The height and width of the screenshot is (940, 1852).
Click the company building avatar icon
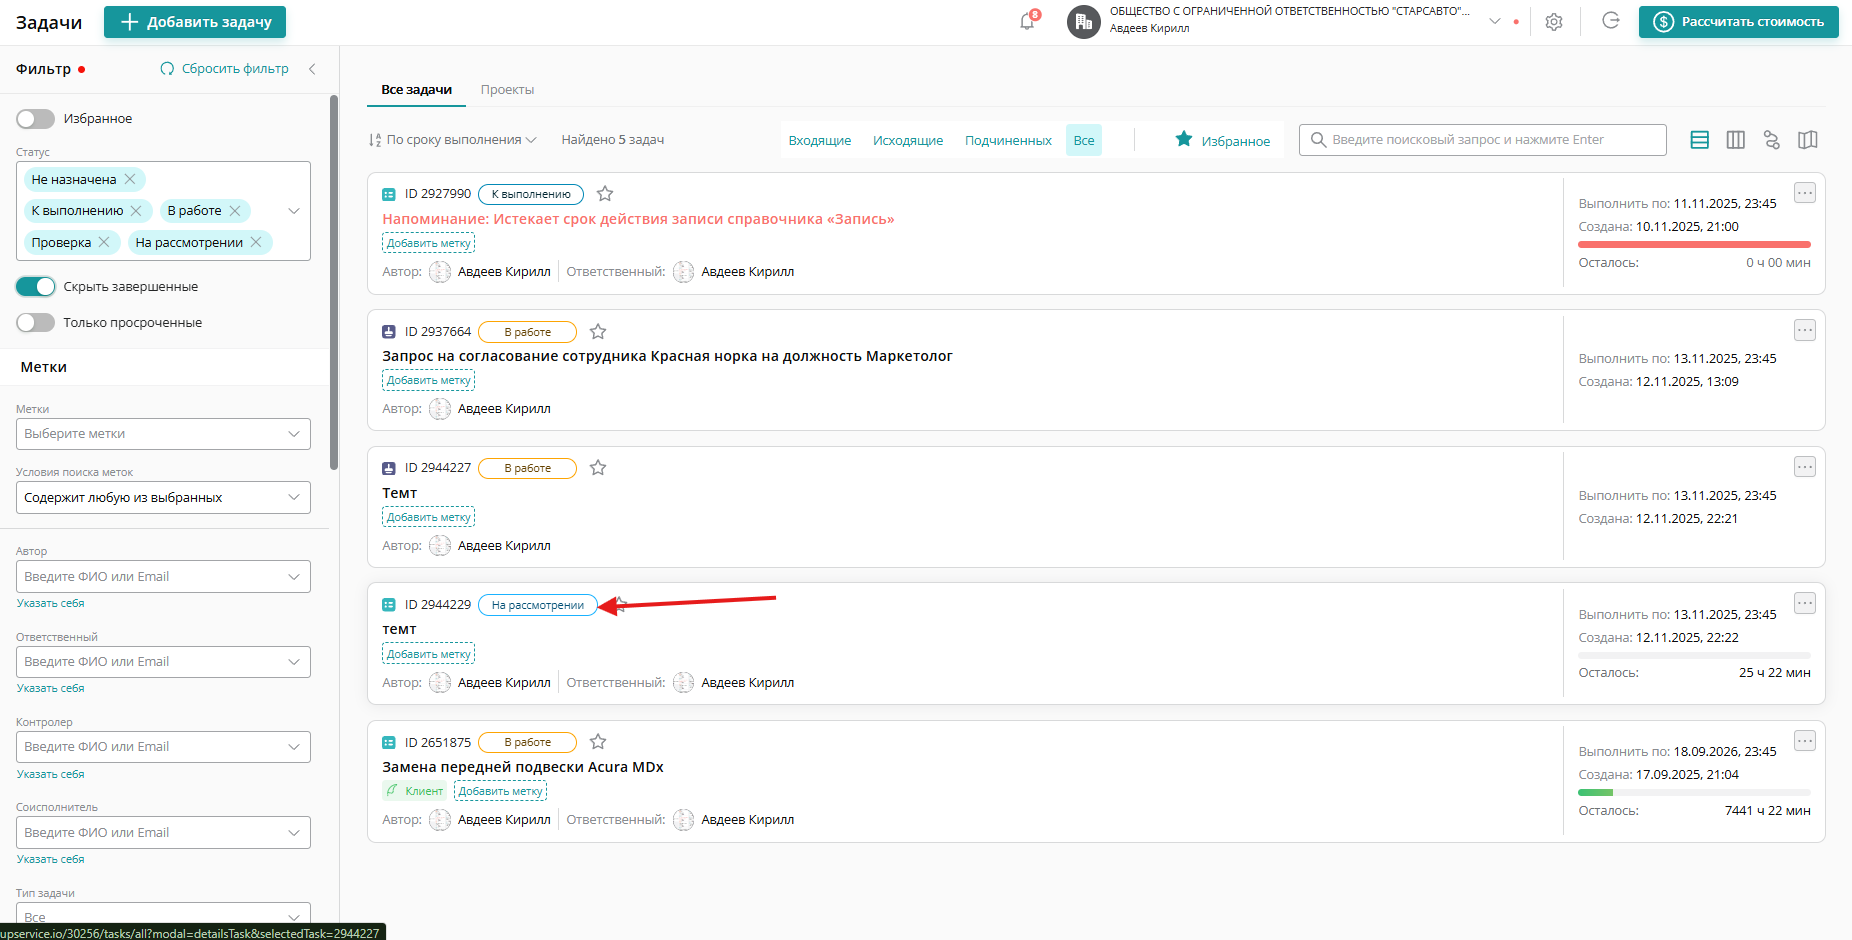(x=1084, y=22)
